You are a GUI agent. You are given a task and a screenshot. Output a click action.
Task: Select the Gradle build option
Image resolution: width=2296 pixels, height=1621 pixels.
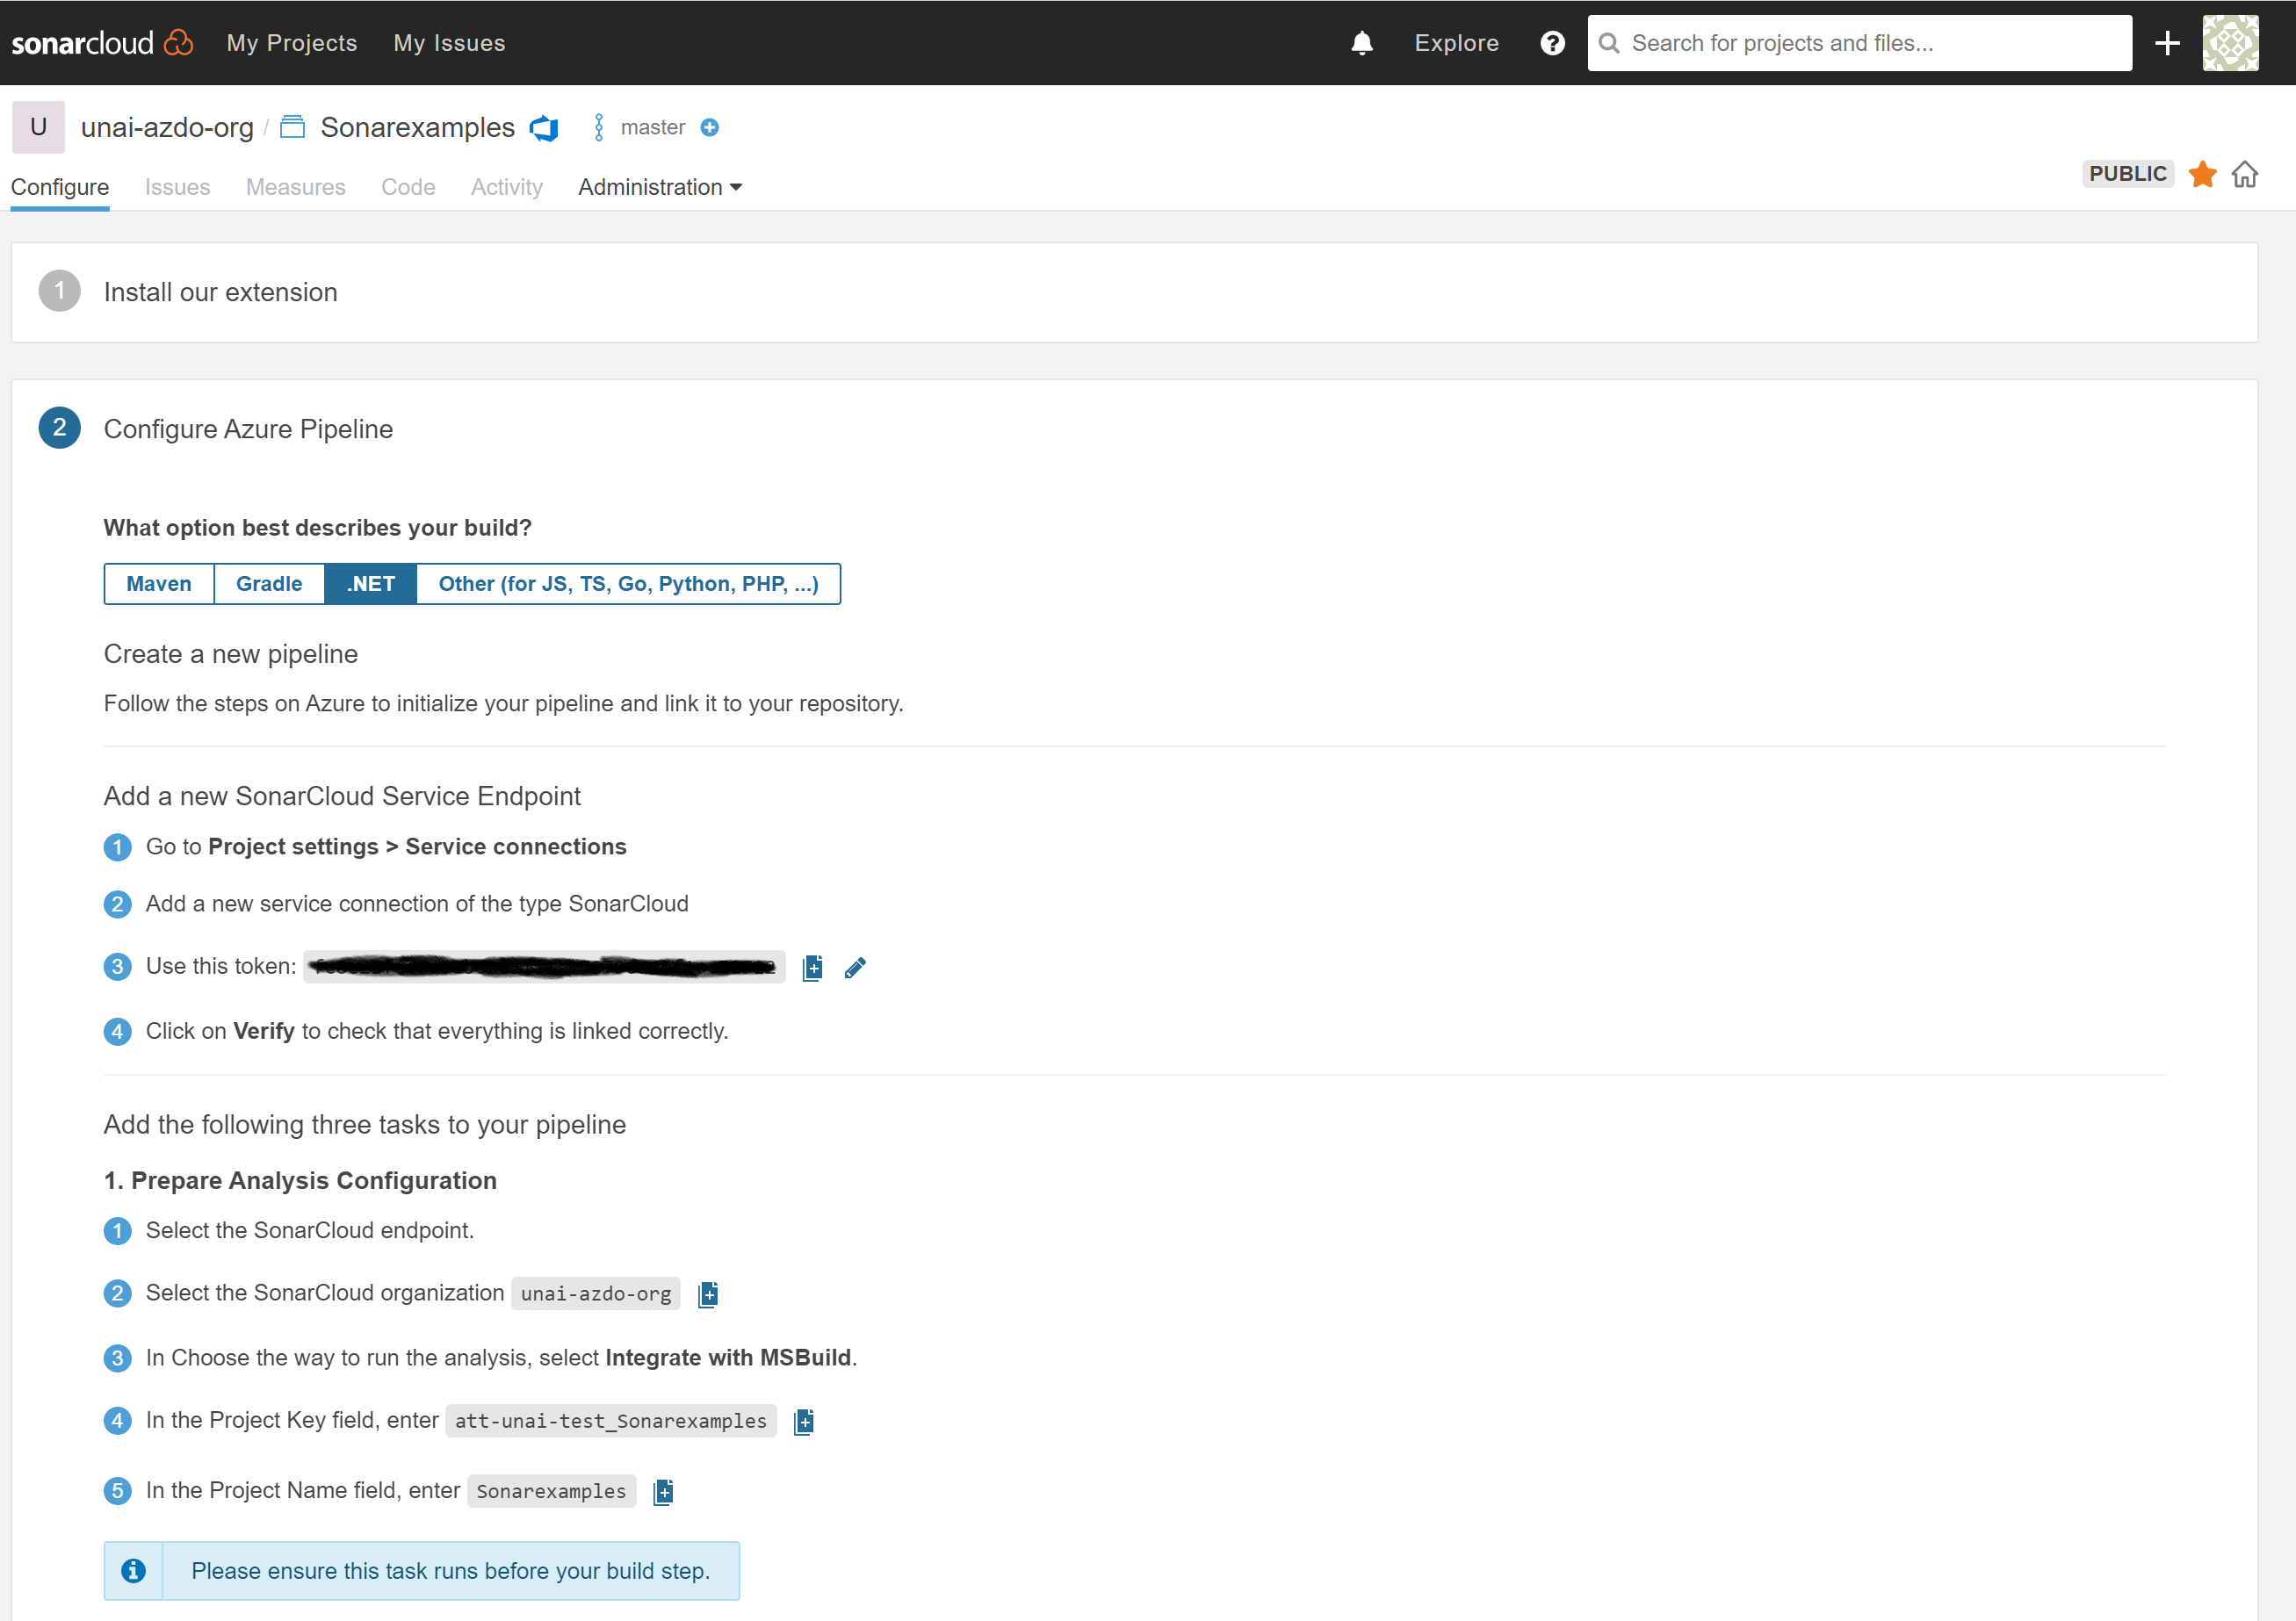268,583
